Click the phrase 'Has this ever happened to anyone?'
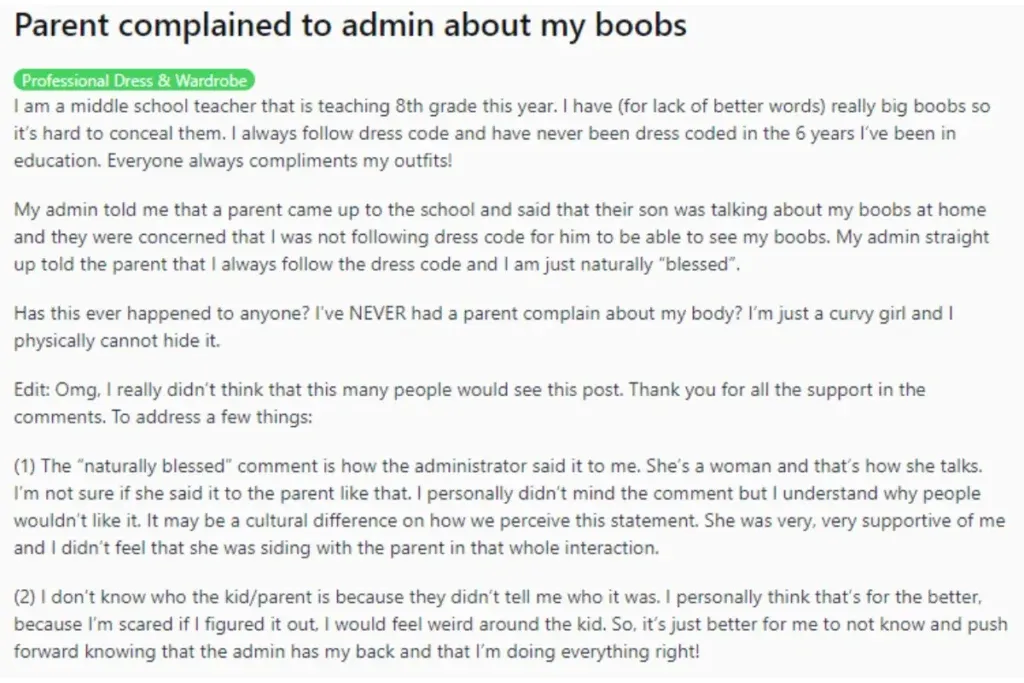Screen dimensions: 1024x683 pyautogui.click(x=162, y=313)
